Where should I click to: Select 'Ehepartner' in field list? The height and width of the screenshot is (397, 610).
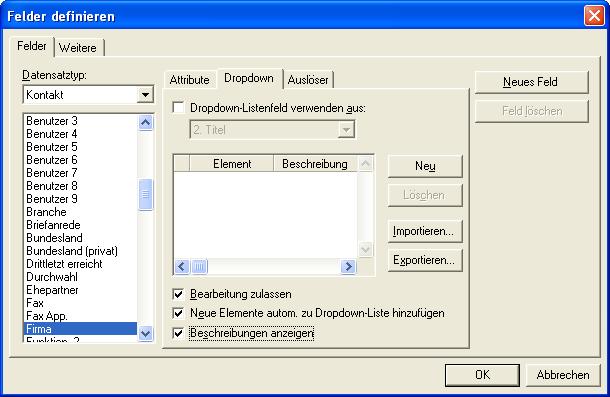(80, 290)
